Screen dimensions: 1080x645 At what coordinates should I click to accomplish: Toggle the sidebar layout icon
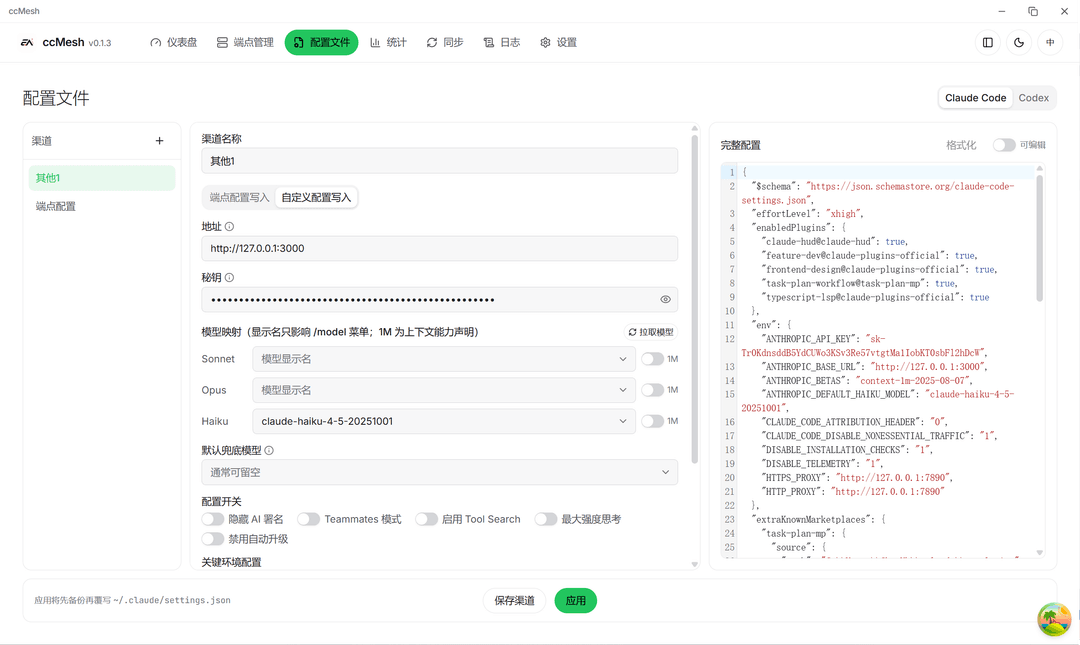pos(988,43)
